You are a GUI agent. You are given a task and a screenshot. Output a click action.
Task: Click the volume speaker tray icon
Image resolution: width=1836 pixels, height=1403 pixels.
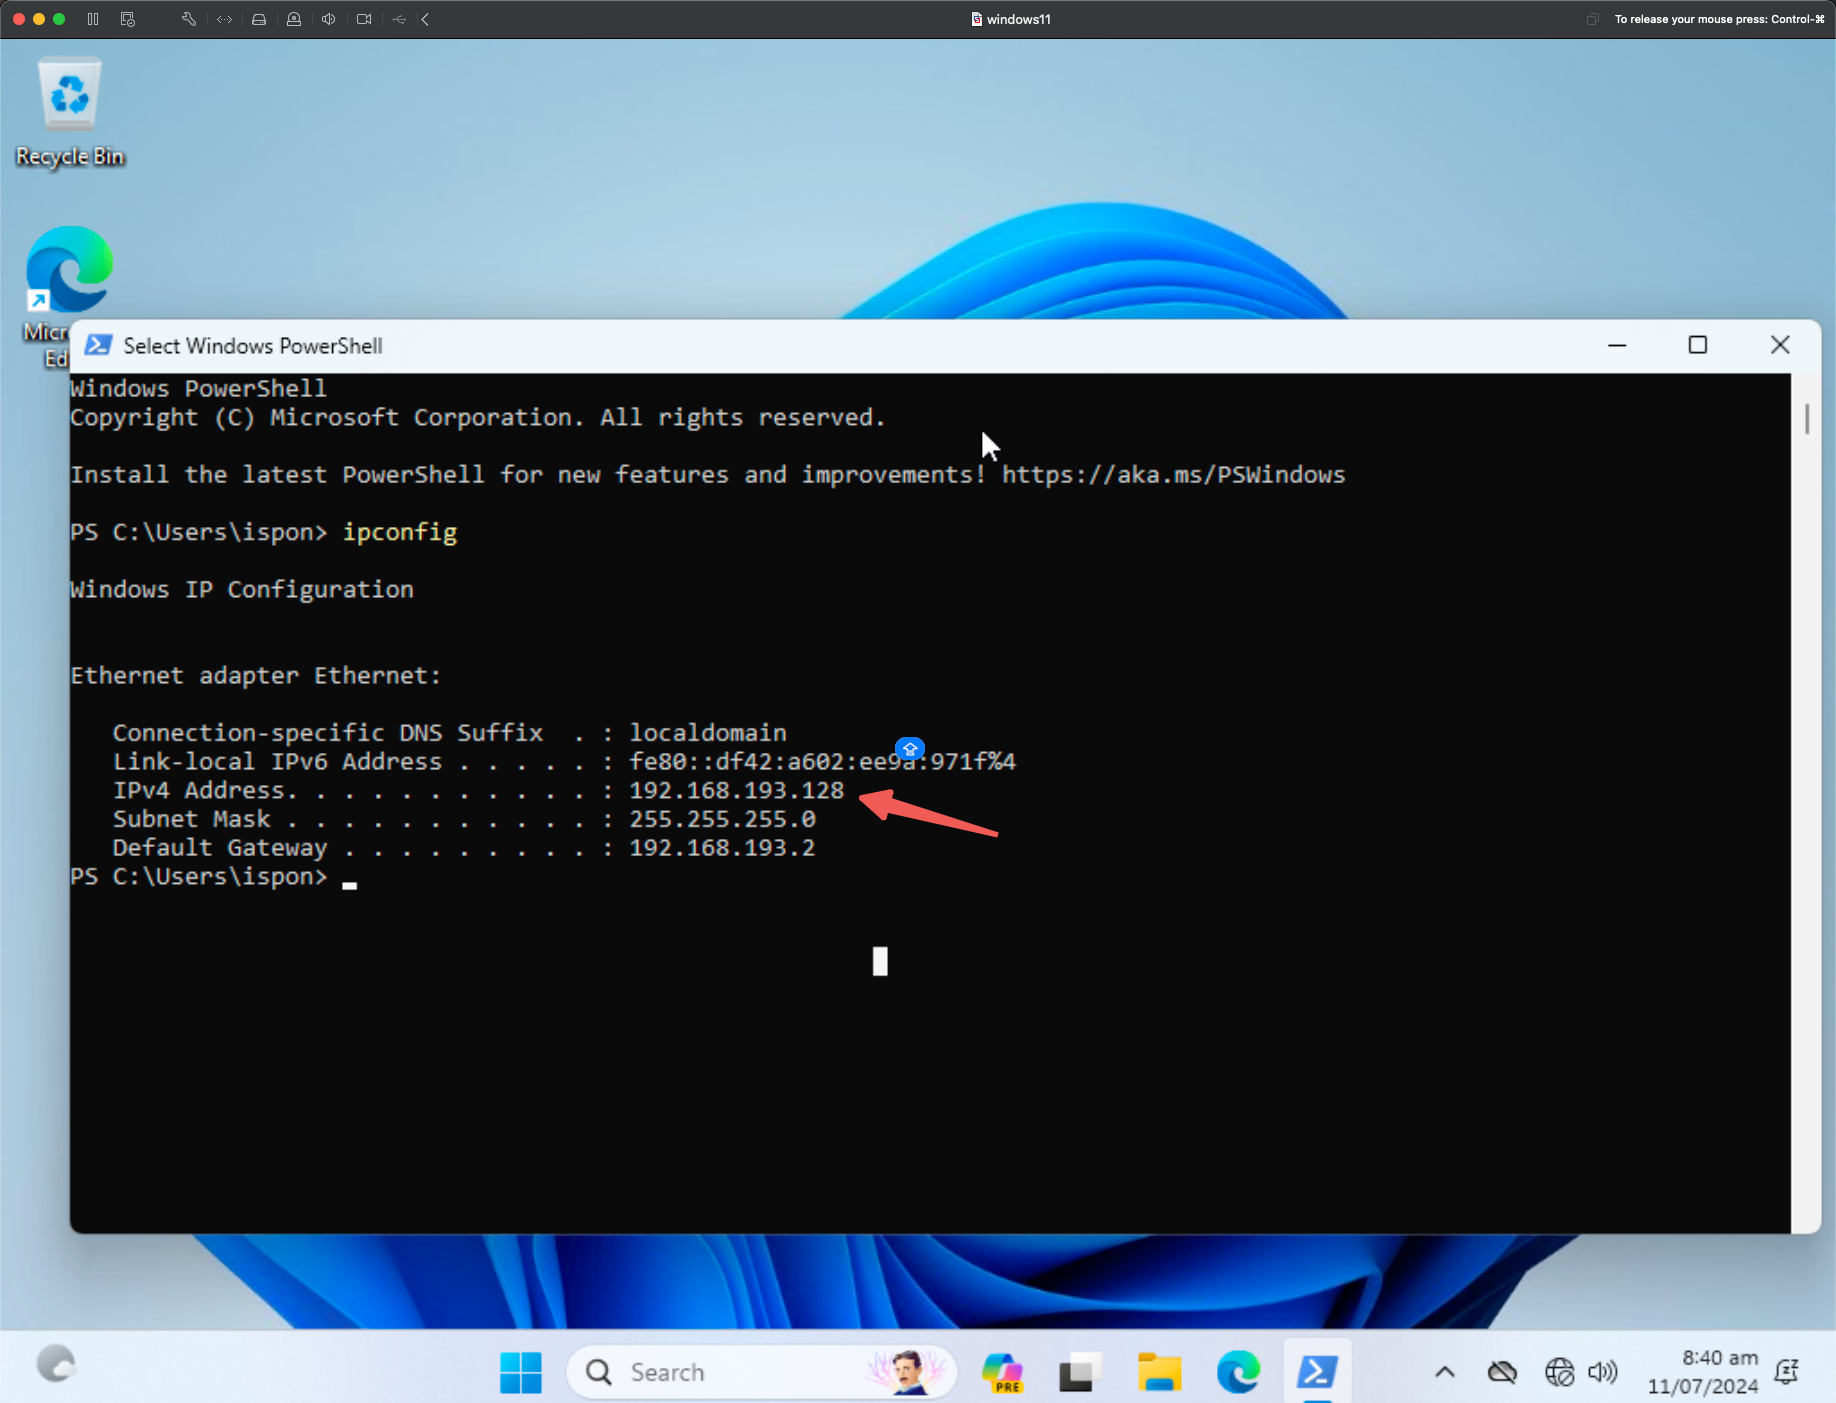click(x=1603, y=1372)
